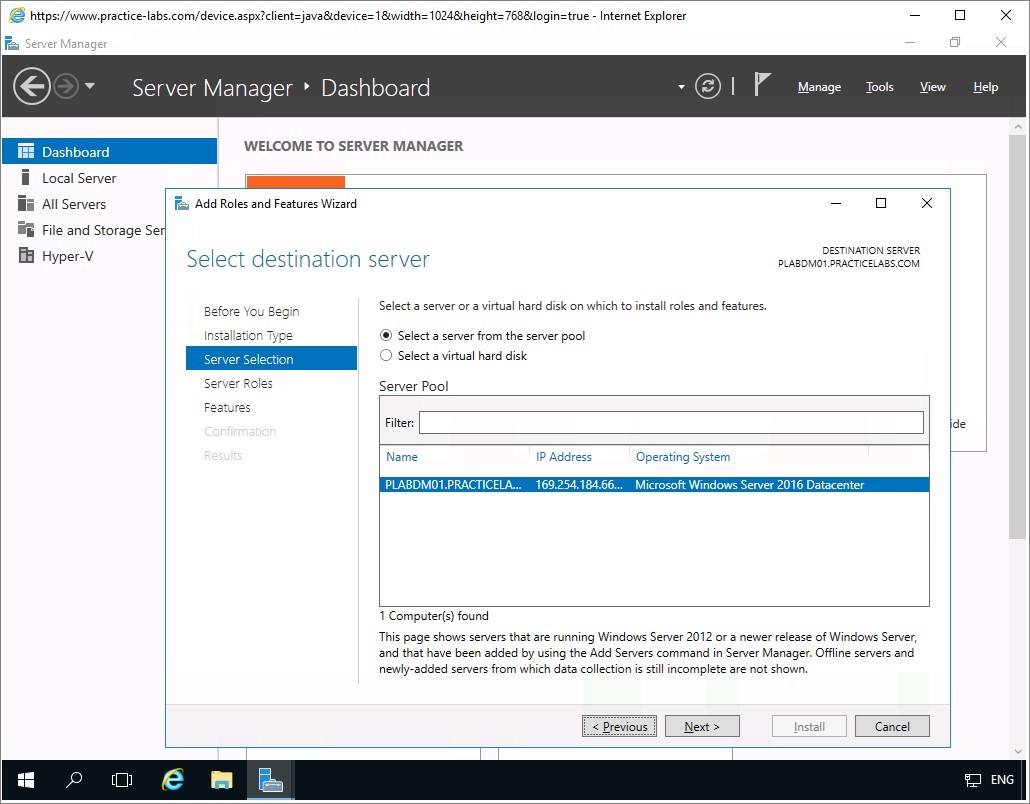1030x804 pixels.
Task: Click Microsoft Windows Server 2016 Datacenter cell
Action: (750, 485)
